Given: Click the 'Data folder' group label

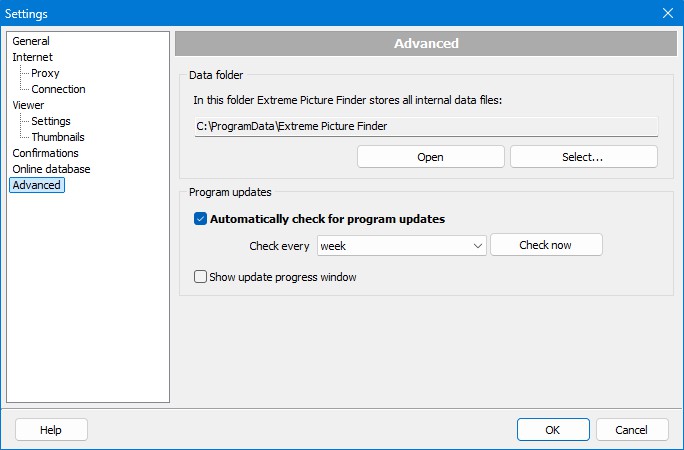Looking at the screenshot, I should click(x=216, y=75).
